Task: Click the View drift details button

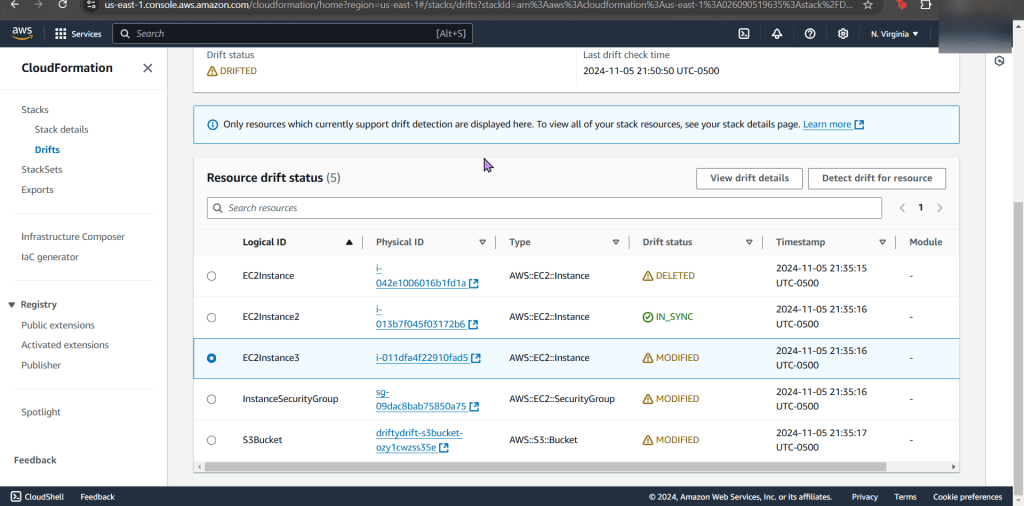Action: click(x=749, y=178)
